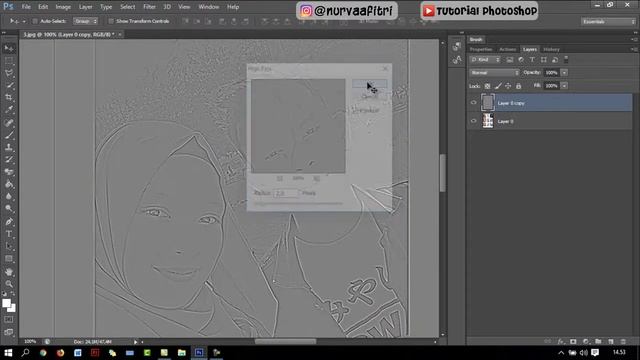640x360 pixels.
Task: Open the File menu
Action: click(26, 7)
